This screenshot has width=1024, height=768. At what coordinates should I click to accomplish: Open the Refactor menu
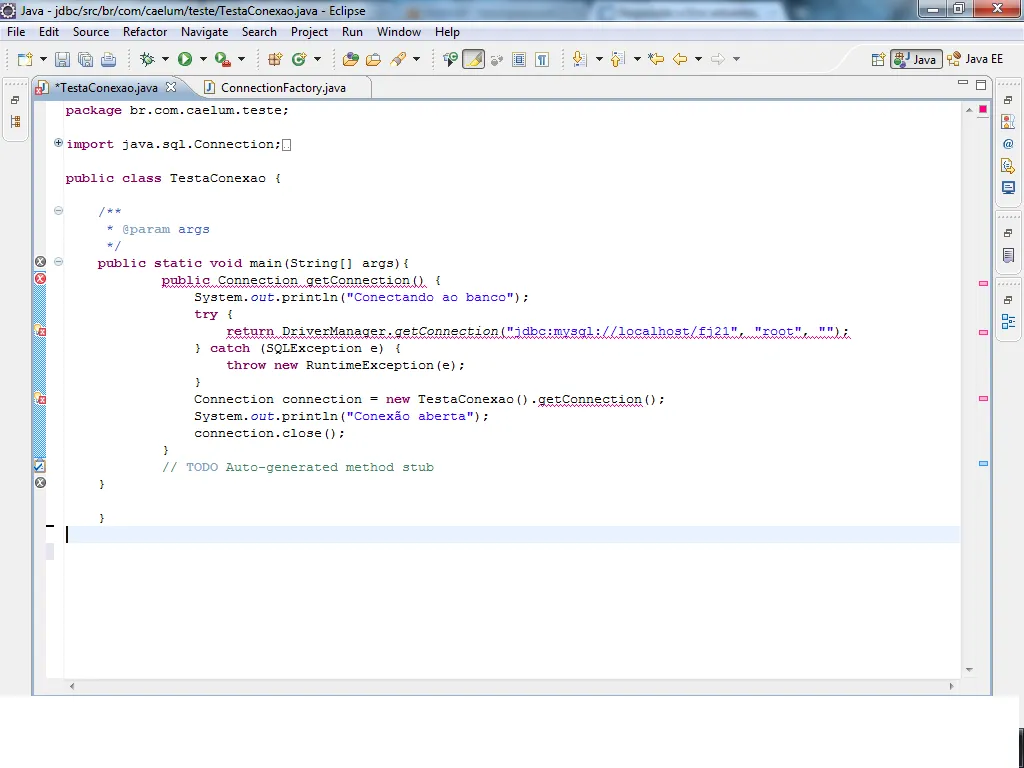[145, 32]
